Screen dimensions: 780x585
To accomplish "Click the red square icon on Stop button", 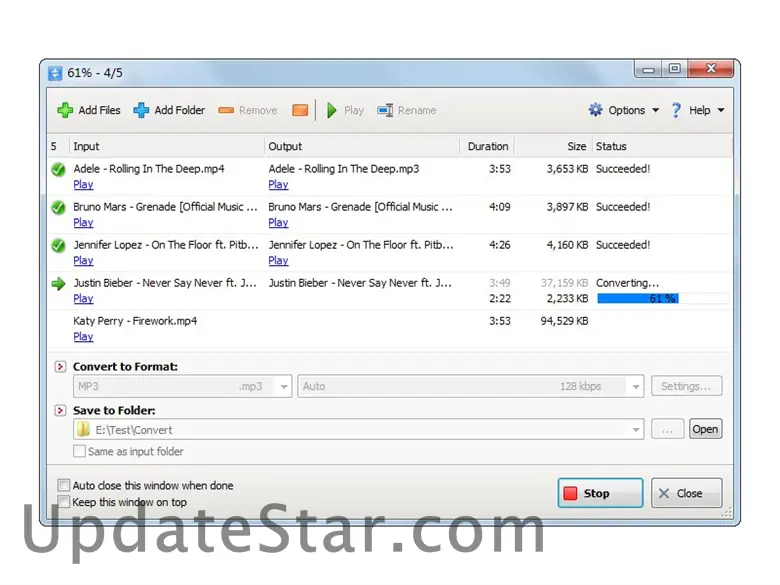I will click(570, 493).
